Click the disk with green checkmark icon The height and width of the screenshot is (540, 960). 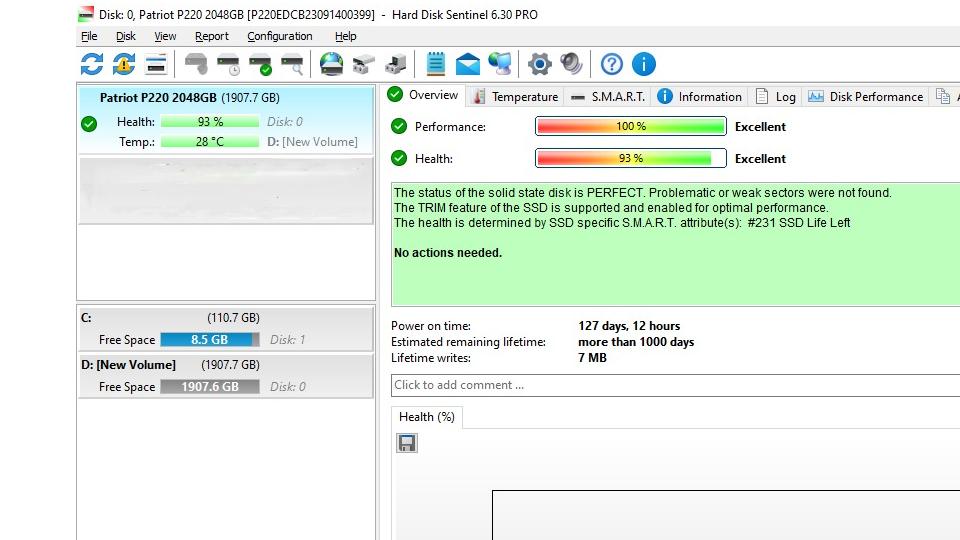click(x=261, y=64)
